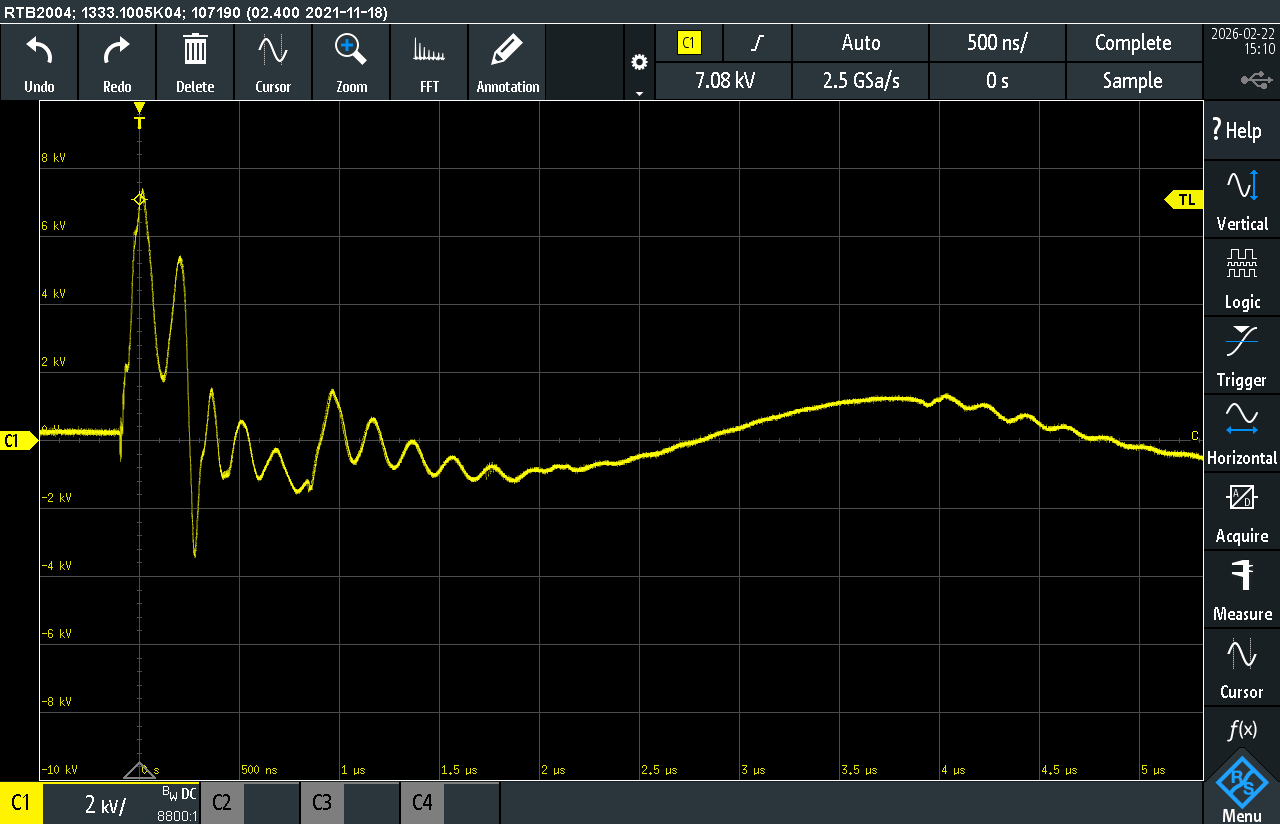Toggle channel C2 on
1280x824 pixels.
pyautogui.click(x=222, y=803)
